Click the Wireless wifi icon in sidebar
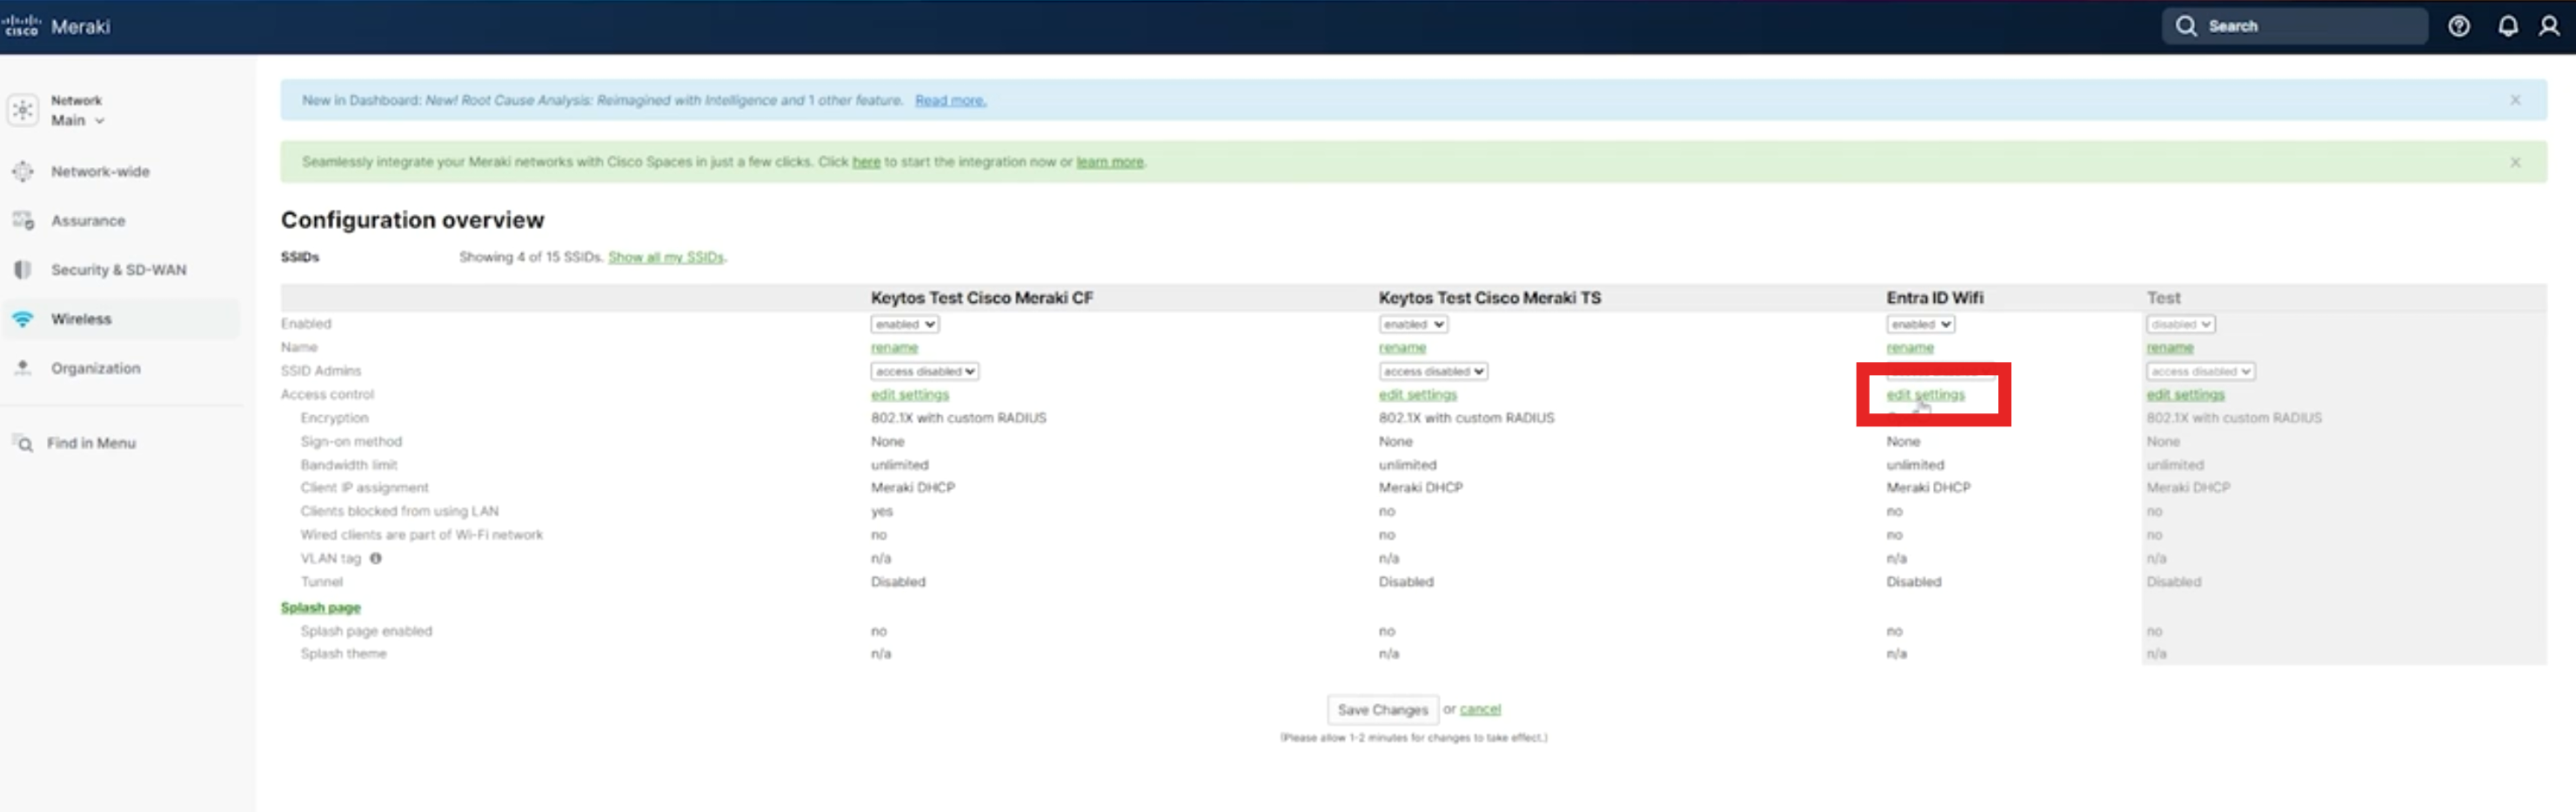 pyautogui.click(x=22, y=319)
